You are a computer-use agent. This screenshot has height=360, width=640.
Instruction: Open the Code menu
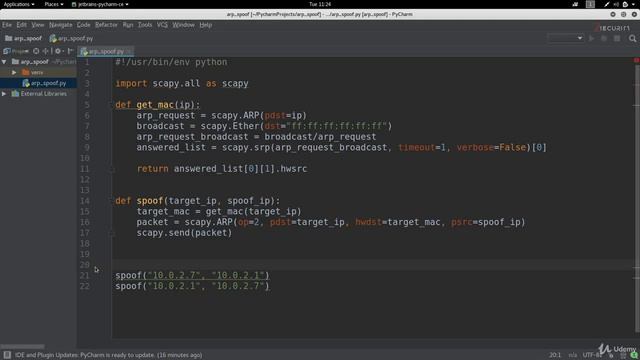coord(83,25)
